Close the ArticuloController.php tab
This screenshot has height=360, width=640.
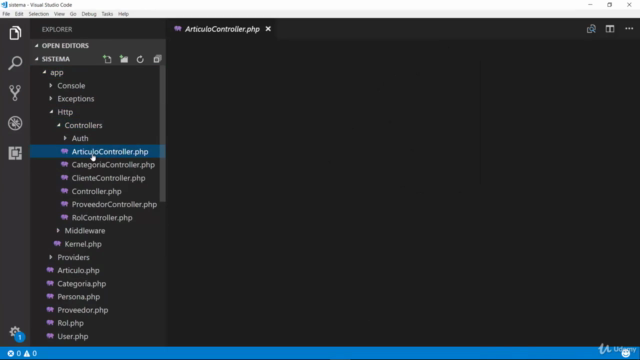(268, 29)
